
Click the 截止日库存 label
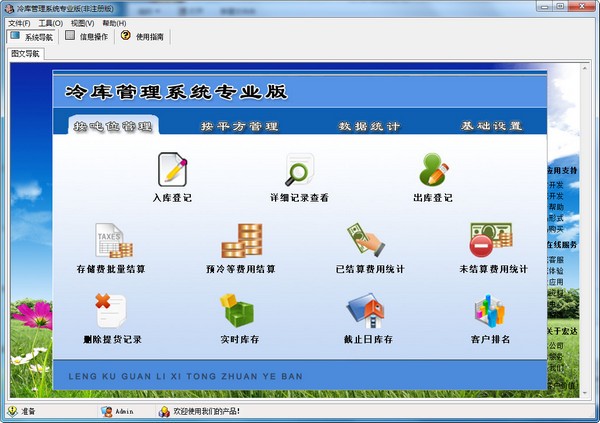pos(368,339)
